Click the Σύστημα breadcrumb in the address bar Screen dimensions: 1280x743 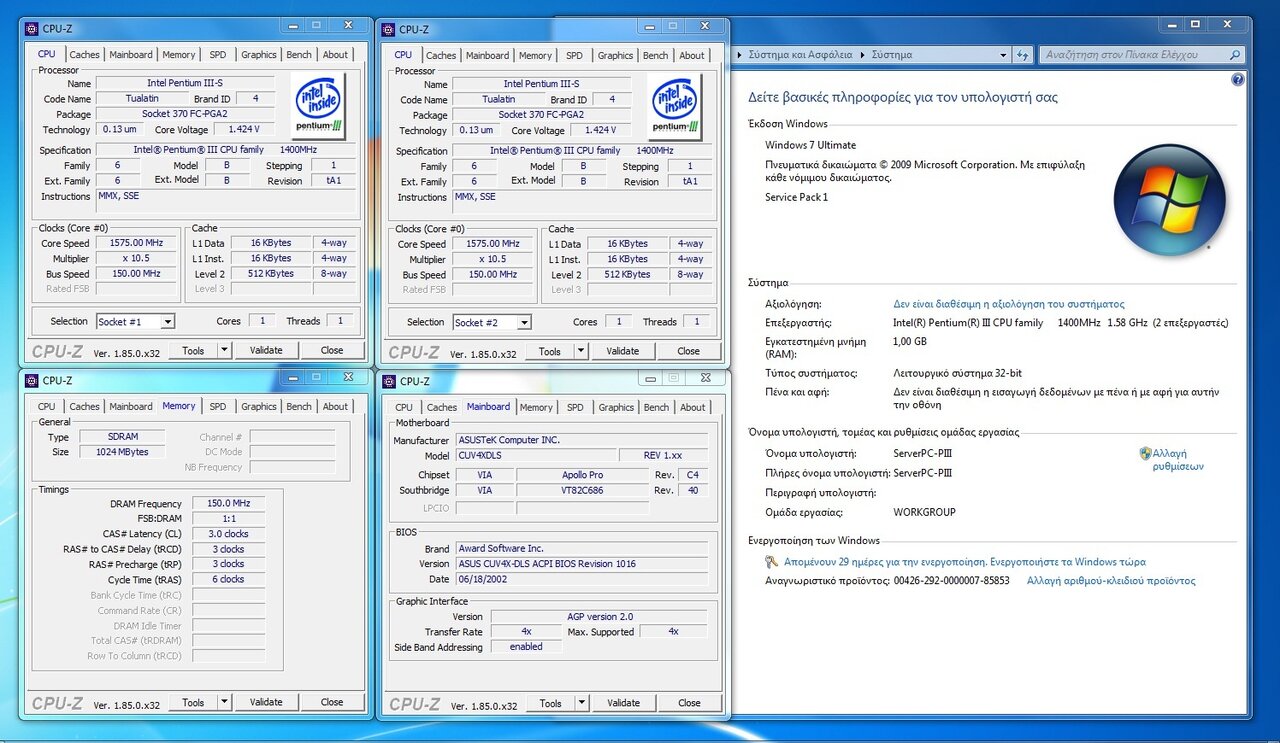tap(892, 55)
